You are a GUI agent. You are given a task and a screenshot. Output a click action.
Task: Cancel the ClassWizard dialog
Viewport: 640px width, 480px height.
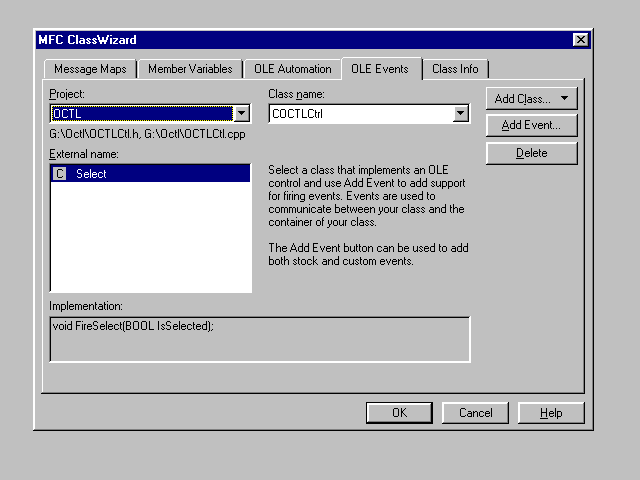[x=475, y=413]
